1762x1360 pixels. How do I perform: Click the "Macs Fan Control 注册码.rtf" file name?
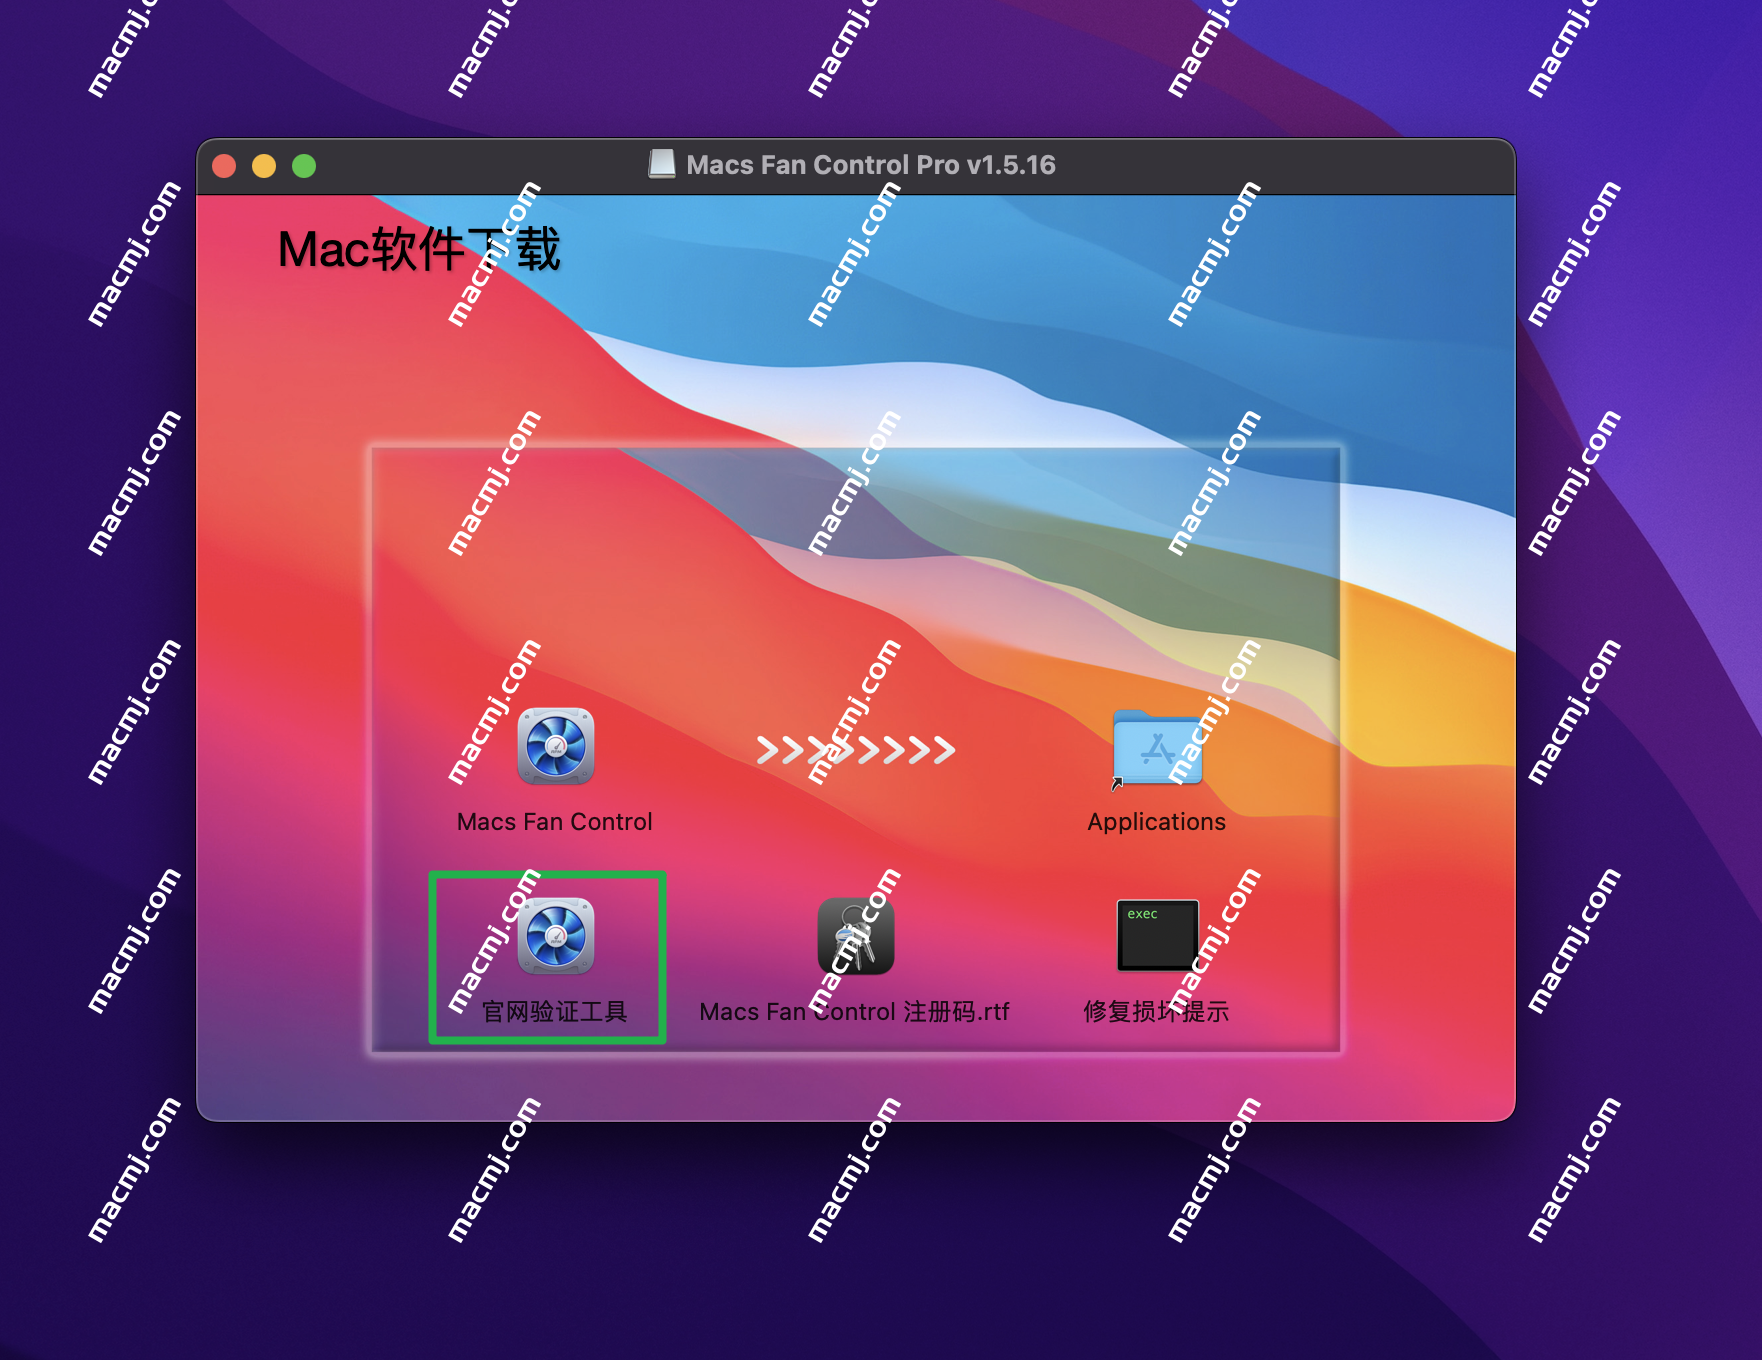coord(855,1012)
